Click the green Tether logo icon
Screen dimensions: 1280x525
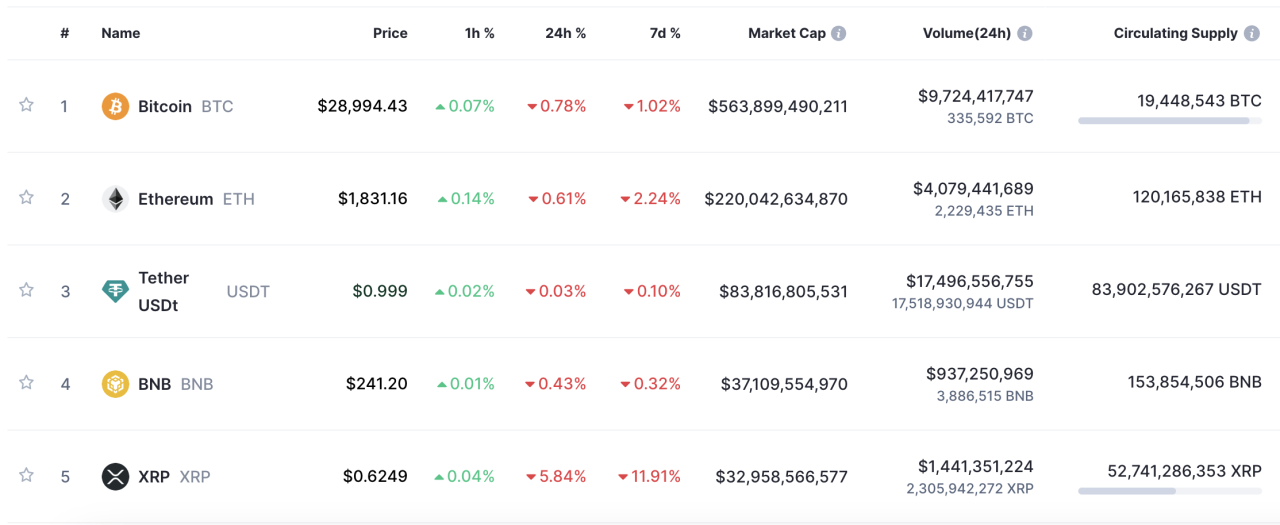[116, 291]
